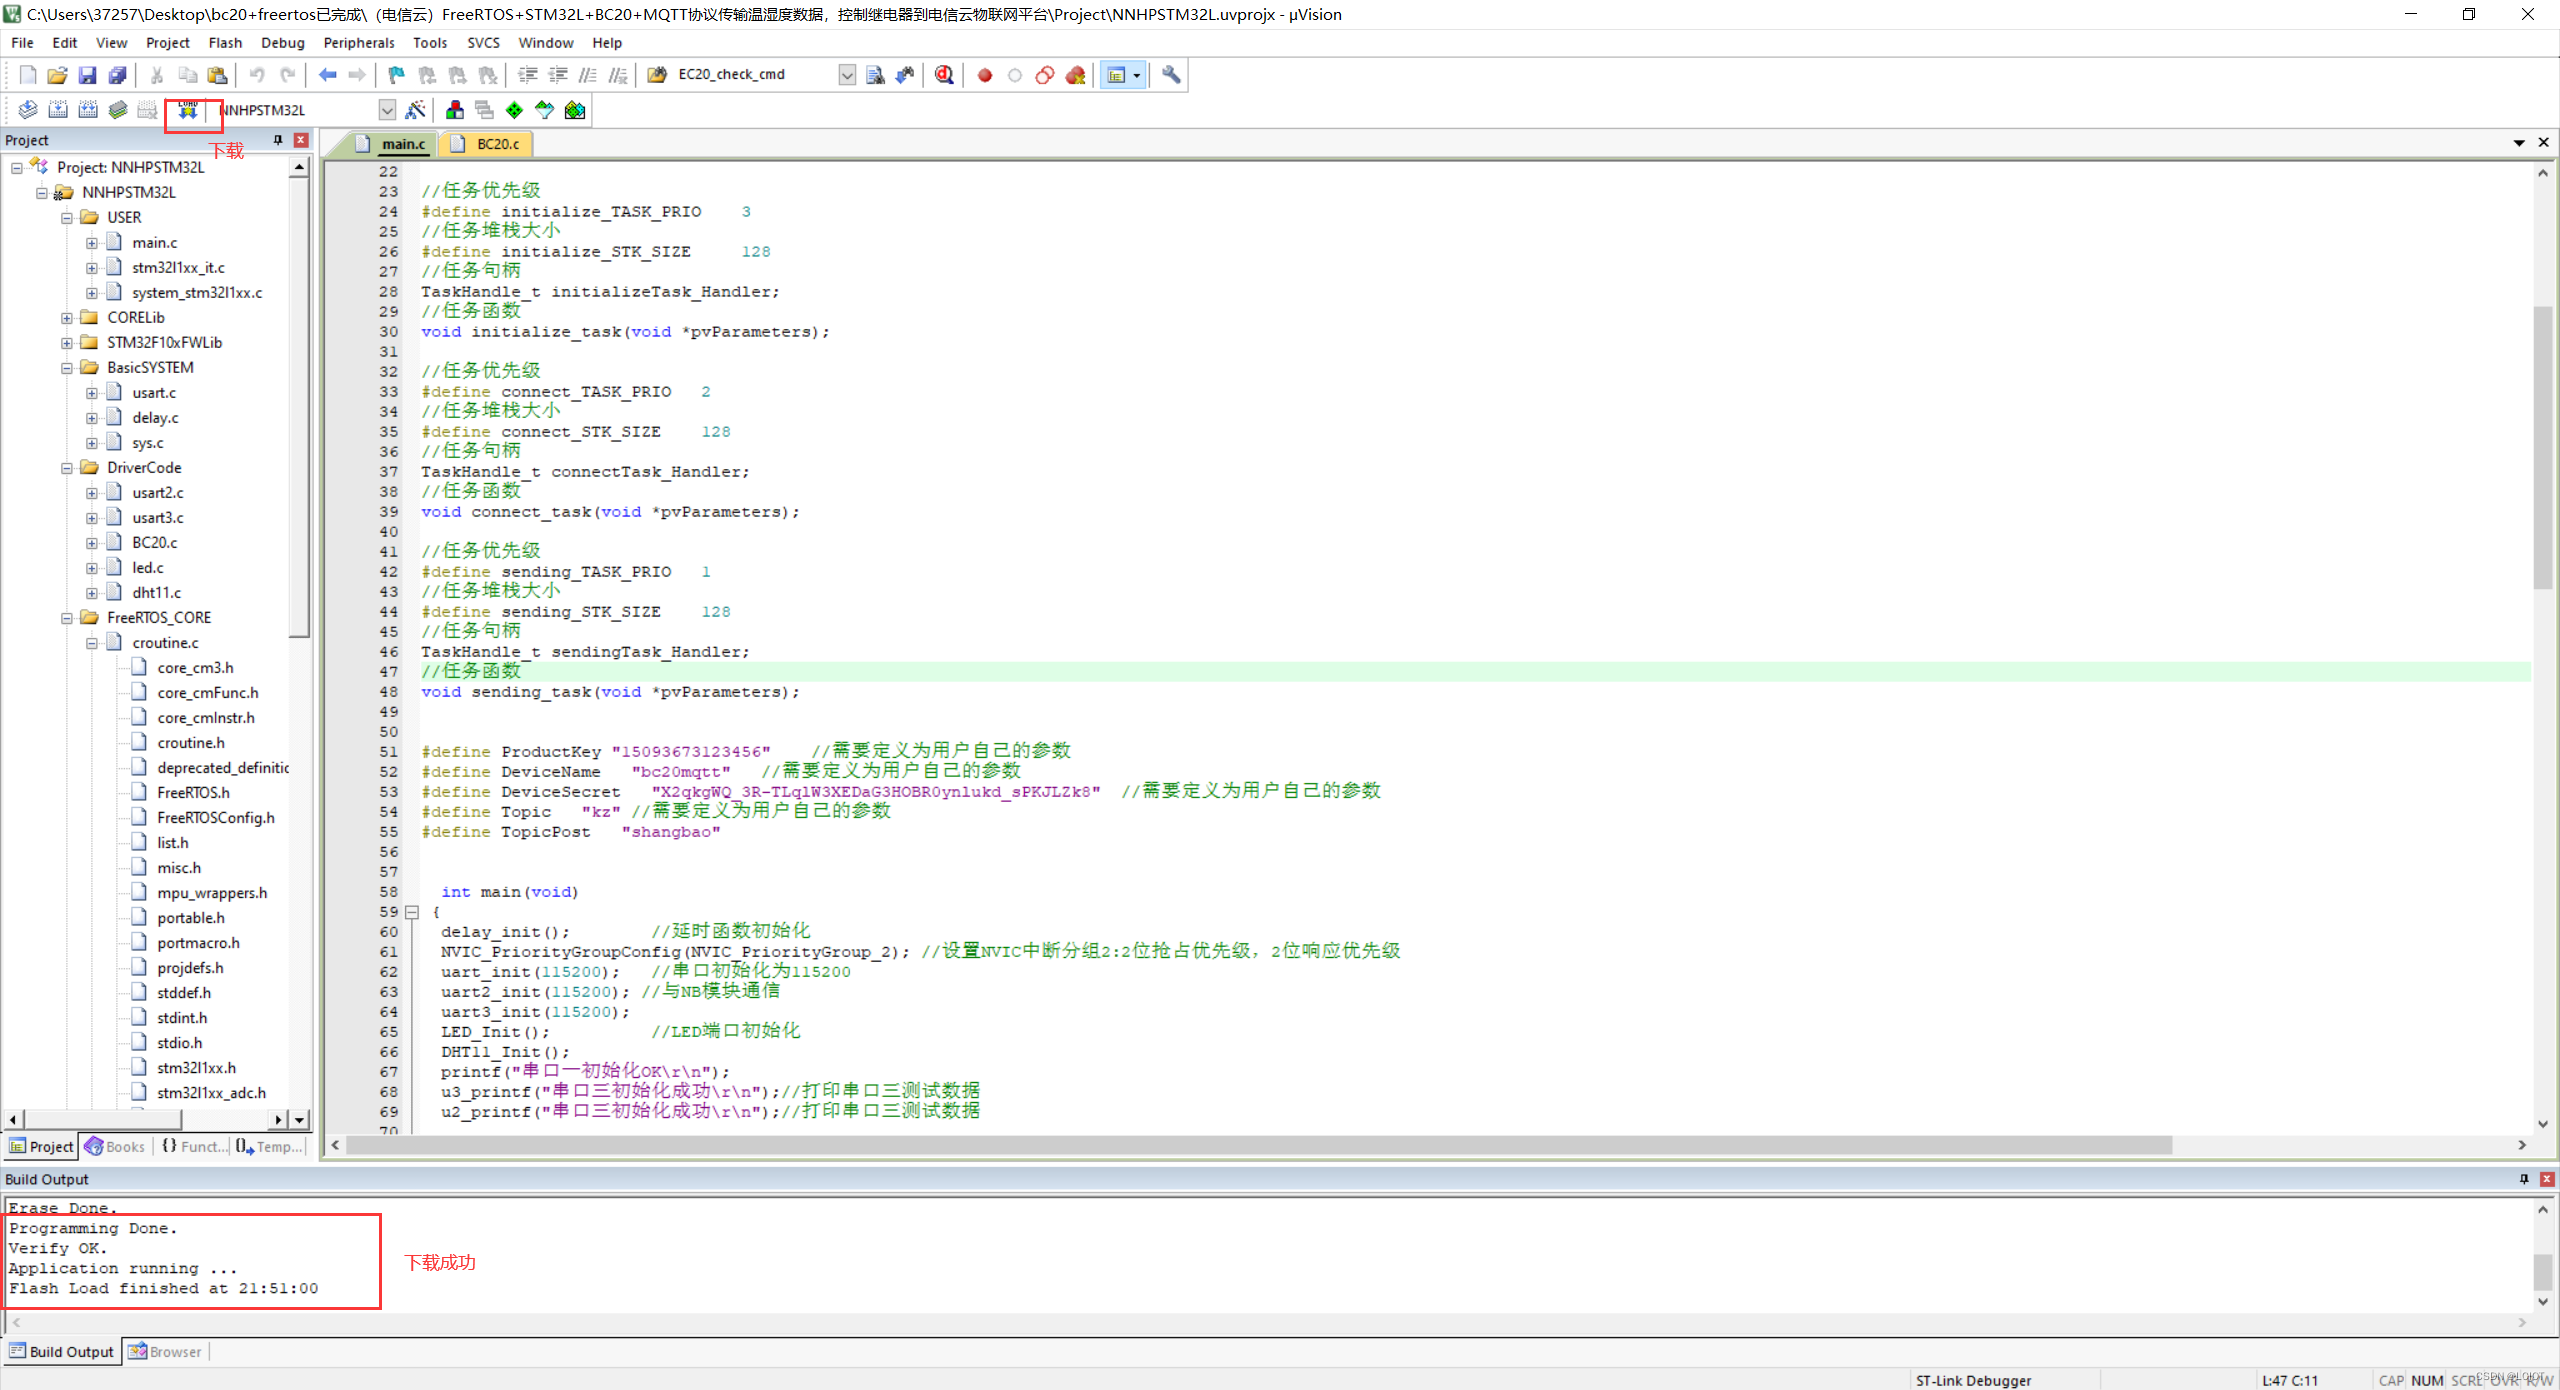The image size is (2560, 1390).
Task: Rebuild all target files icon
Action: 88,110
